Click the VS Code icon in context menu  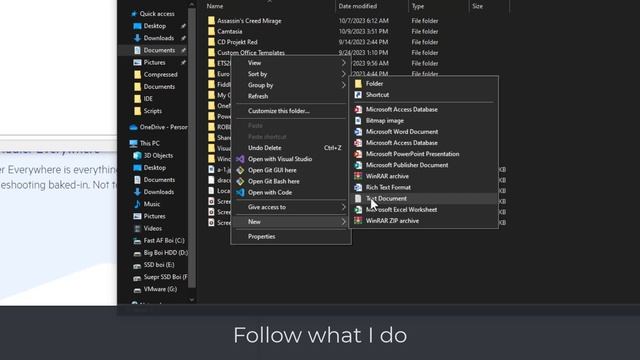point(240,192)
